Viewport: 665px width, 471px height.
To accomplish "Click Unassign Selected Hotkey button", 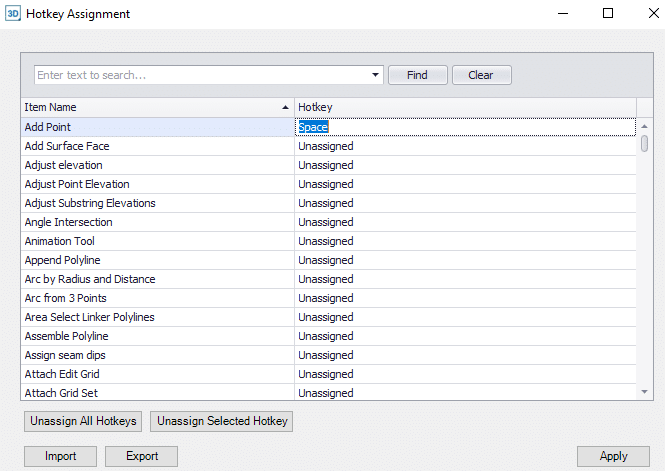I will [221, 421].
